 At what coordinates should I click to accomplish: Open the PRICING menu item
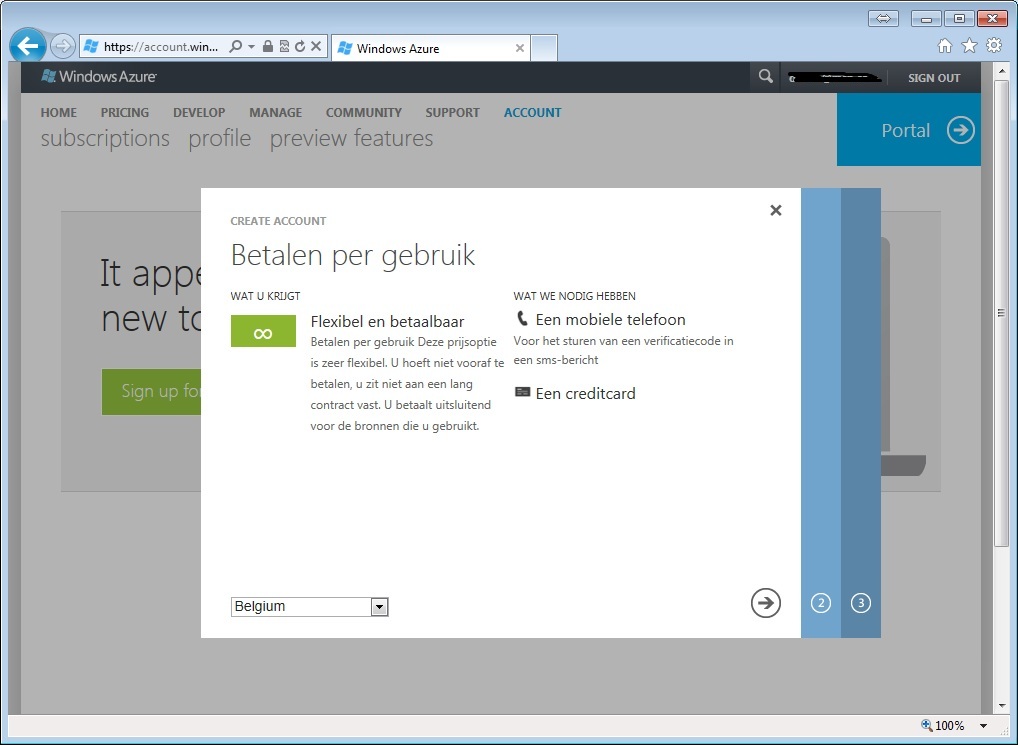[125, 113]
